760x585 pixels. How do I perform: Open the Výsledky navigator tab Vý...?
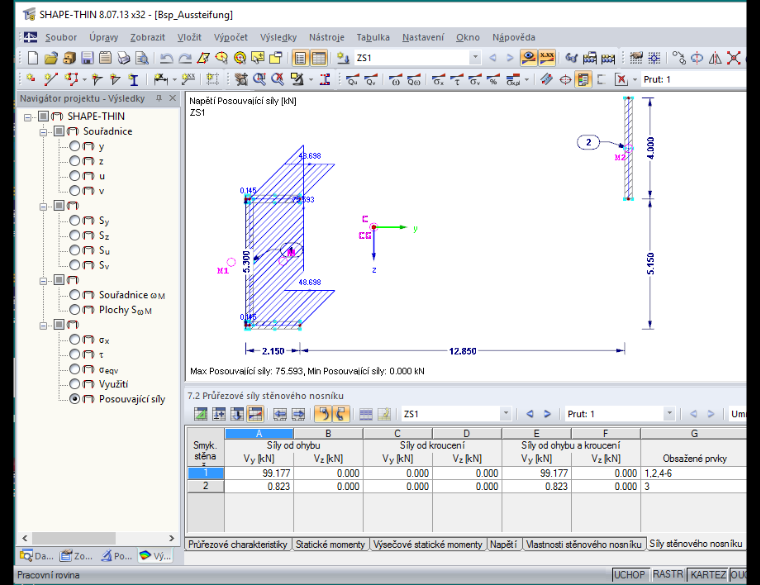click(155, 556)
